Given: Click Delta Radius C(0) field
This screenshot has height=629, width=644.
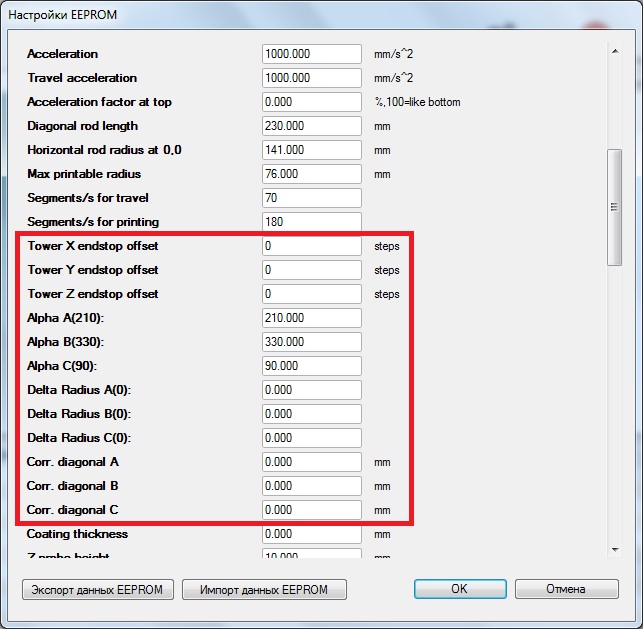Looking at the screenshot, I should pos(312,438).
